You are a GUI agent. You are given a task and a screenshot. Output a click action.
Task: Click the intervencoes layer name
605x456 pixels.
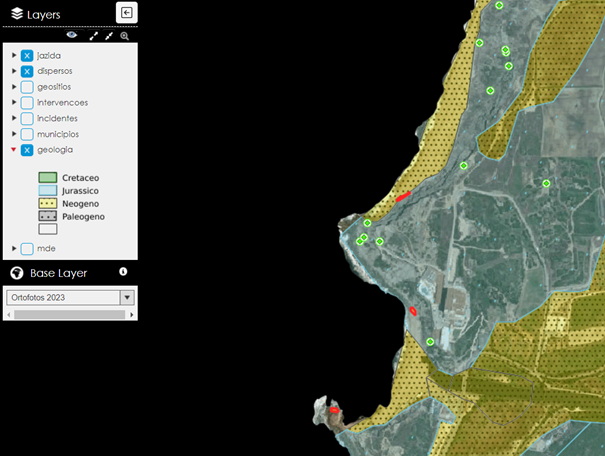(x=63, y=103)
